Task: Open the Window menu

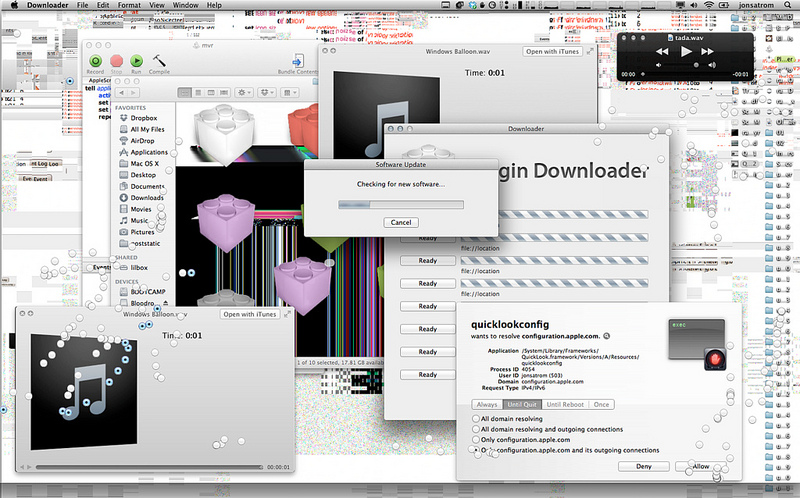Action: (x=185, y=5)
